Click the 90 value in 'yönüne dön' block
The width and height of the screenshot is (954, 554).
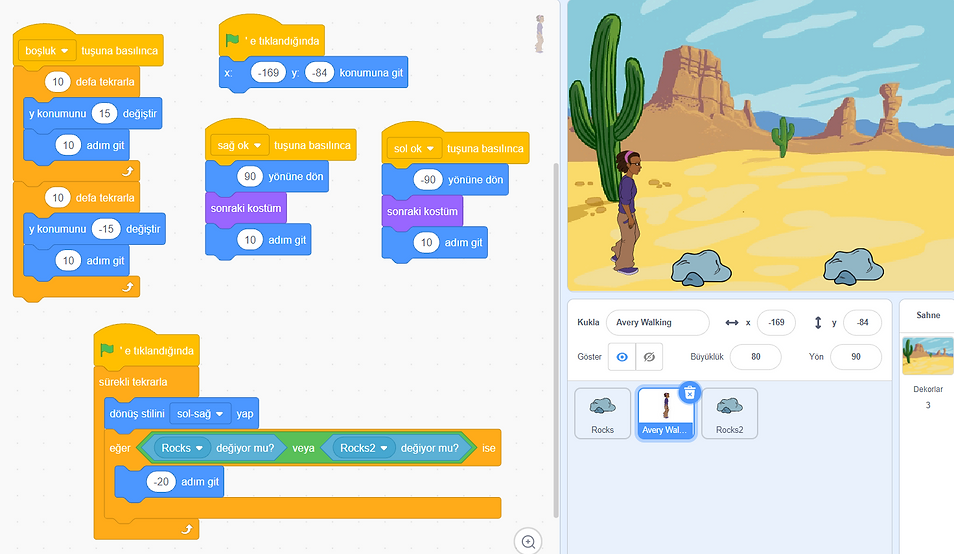pos(250,176)
